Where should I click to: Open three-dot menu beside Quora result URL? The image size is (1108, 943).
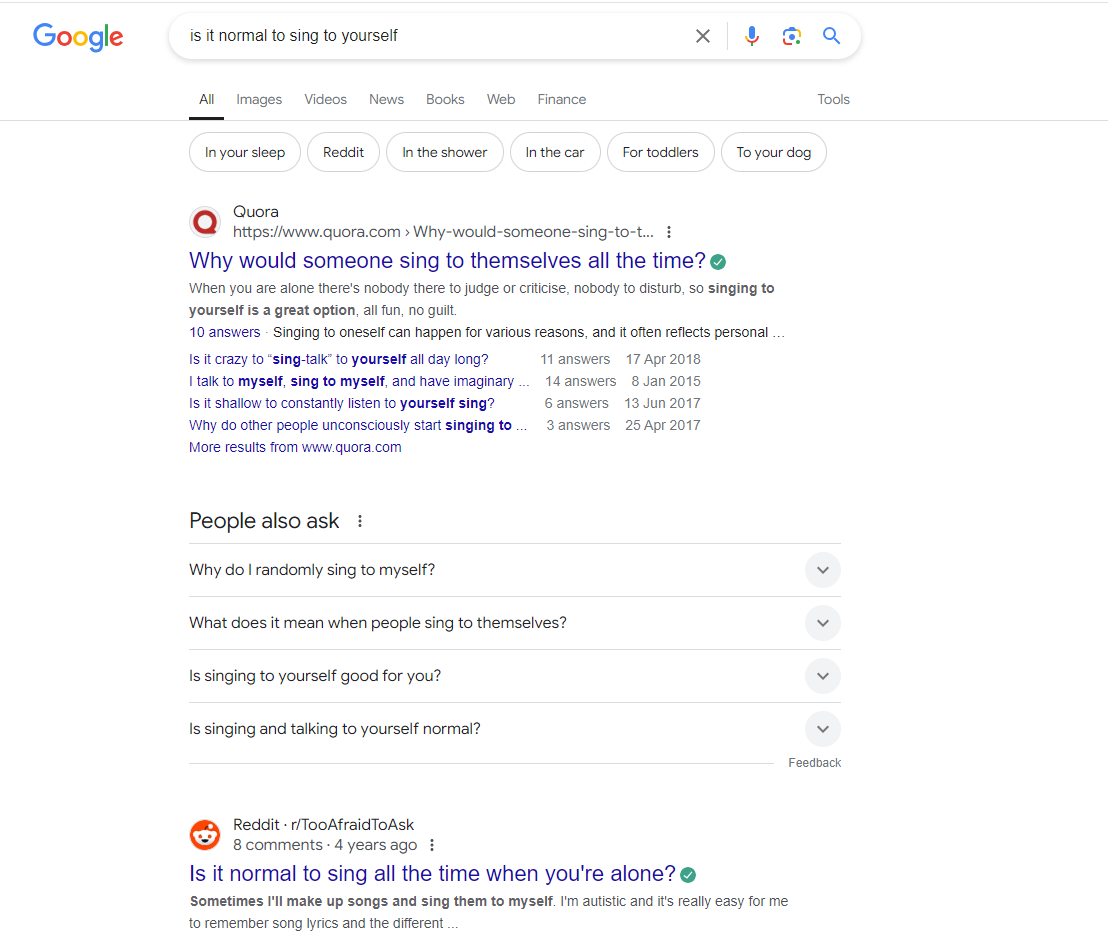point(669,232)
